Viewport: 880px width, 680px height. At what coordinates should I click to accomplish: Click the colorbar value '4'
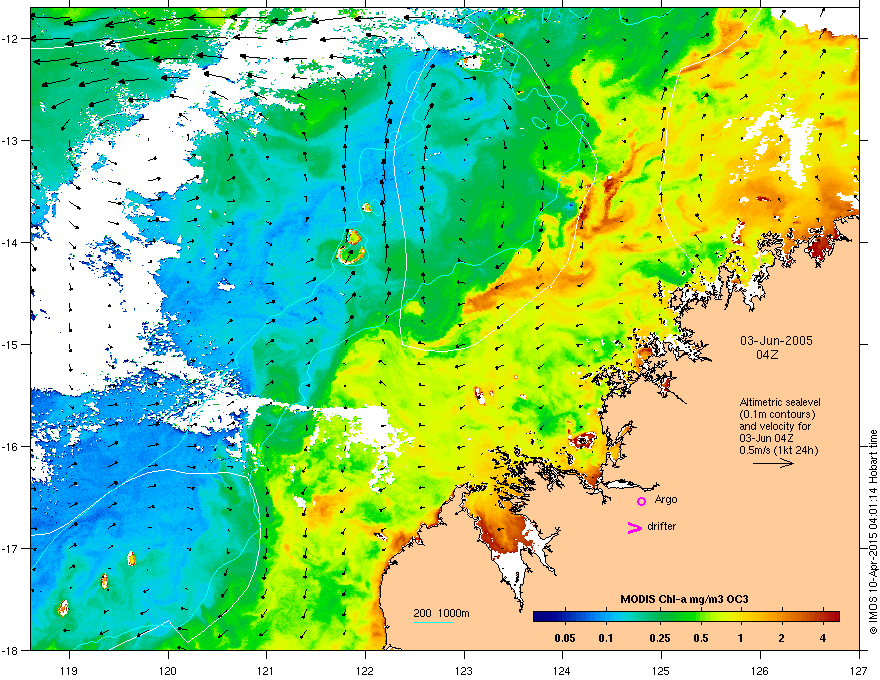[823, 638]
